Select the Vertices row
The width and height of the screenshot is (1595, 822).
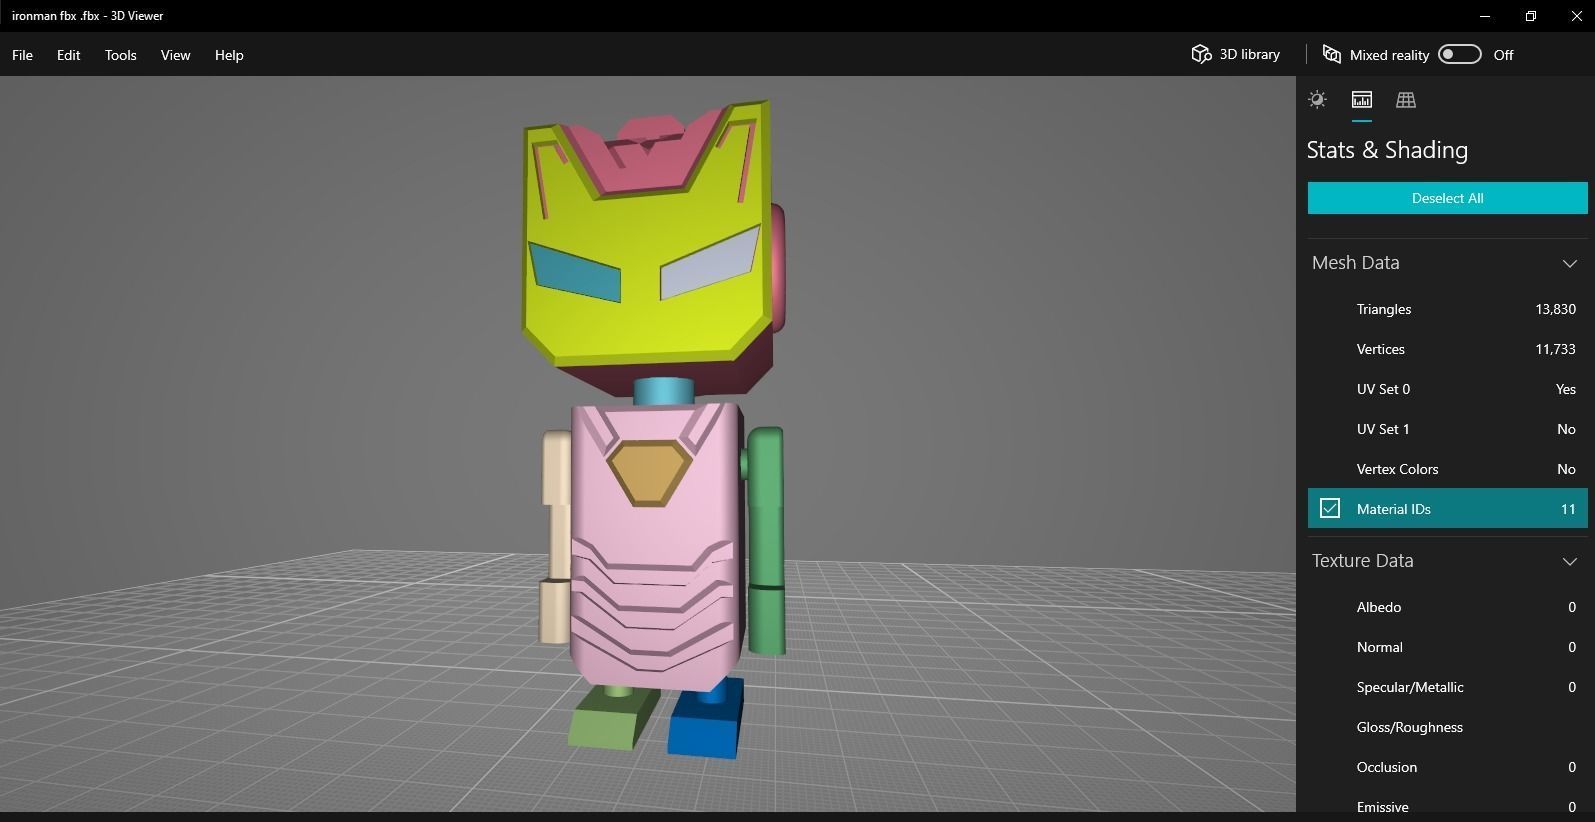tap(1447, 349)
